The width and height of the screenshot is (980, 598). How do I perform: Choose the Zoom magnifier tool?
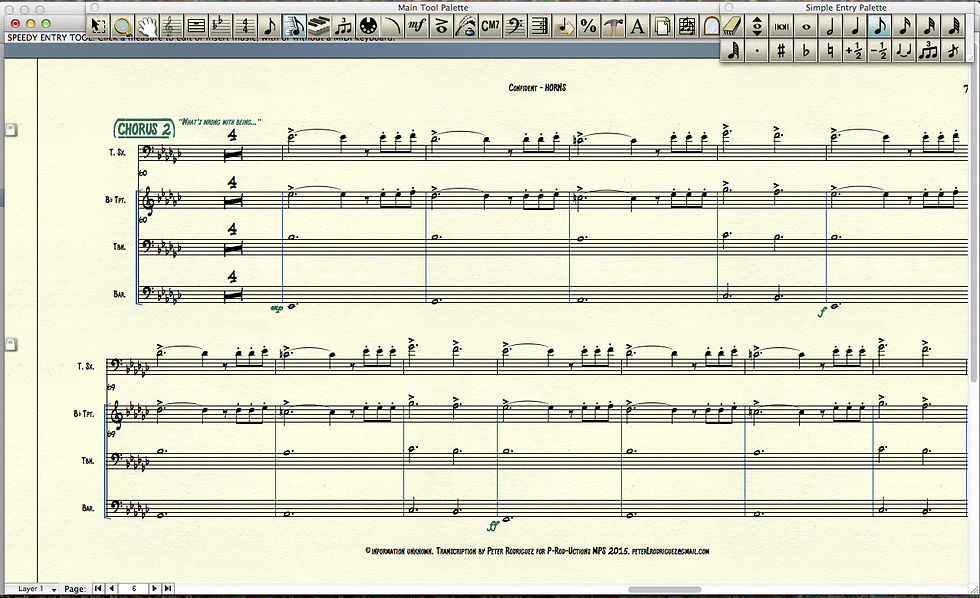tap(123, 26)
